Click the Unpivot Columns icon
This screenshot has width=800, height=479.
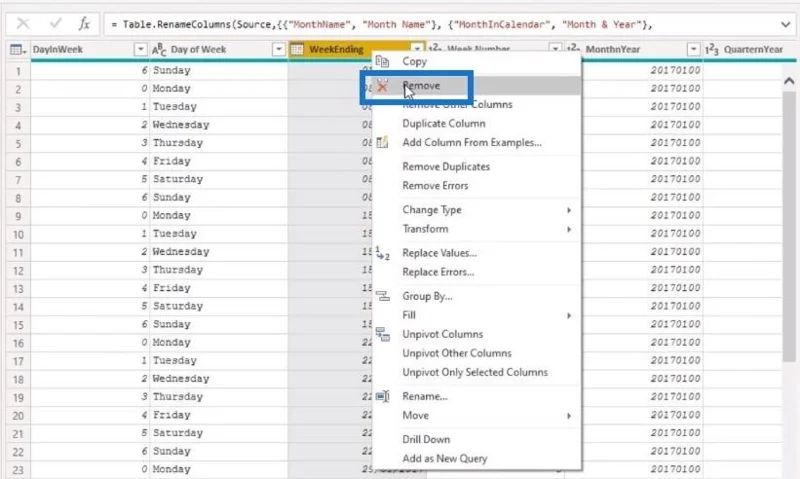coord(383,334)
